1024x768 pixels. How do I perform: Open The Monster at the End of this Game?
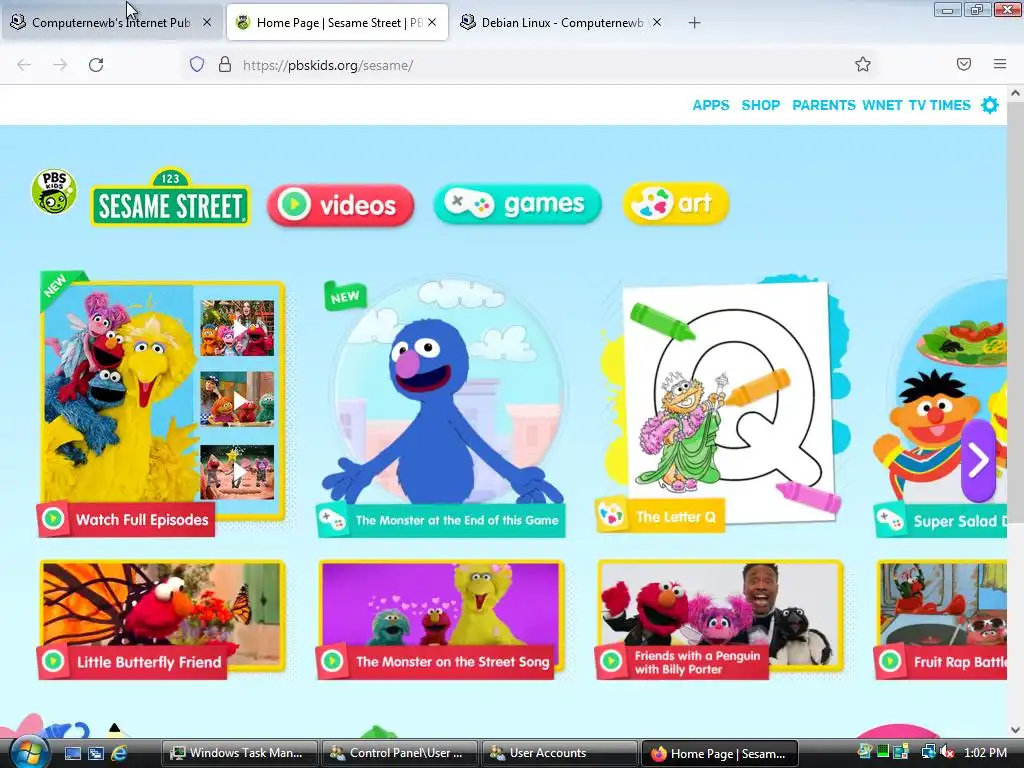441,520
